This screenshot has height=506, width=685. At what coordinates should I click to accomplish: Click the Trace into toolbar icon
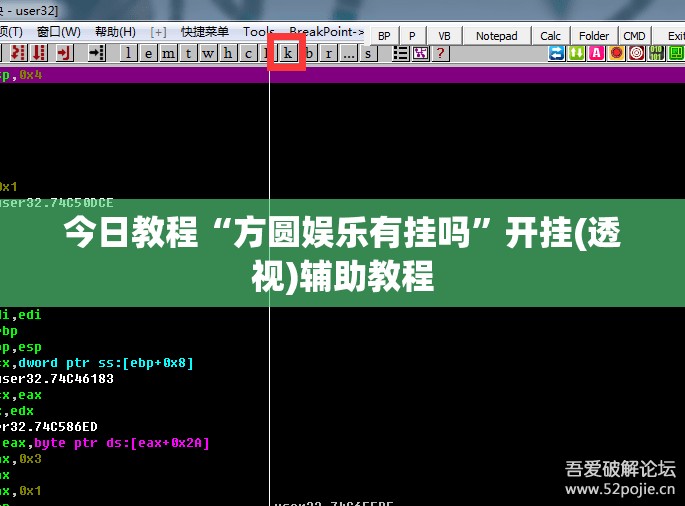(18, 53)
